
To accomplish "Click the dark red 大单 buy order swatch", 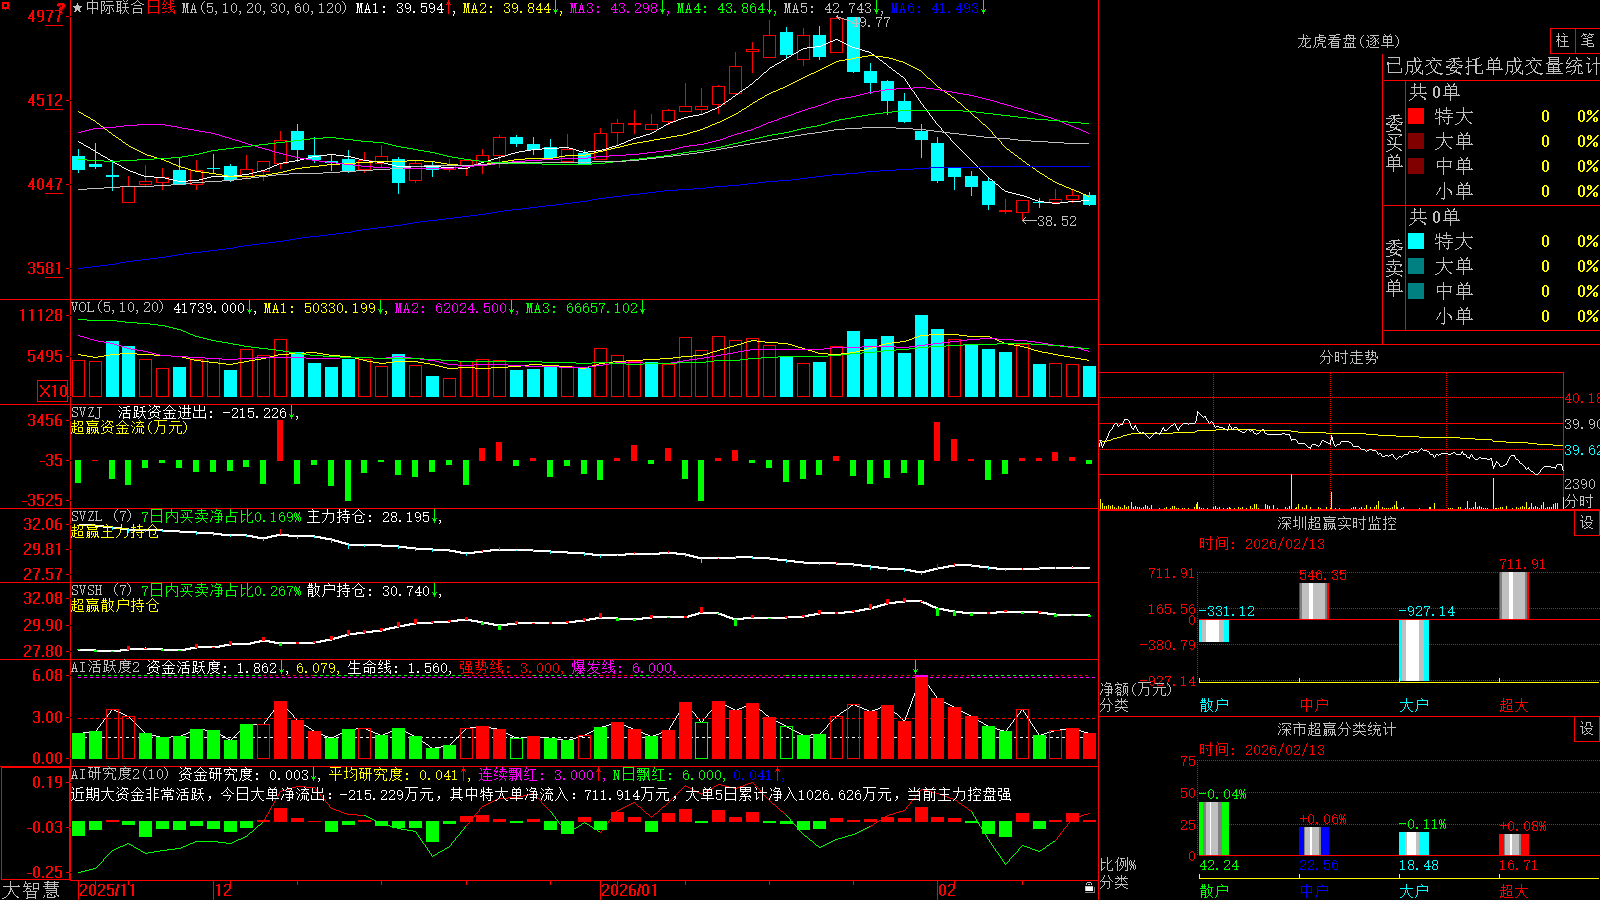I will [x=1416, y=141].
